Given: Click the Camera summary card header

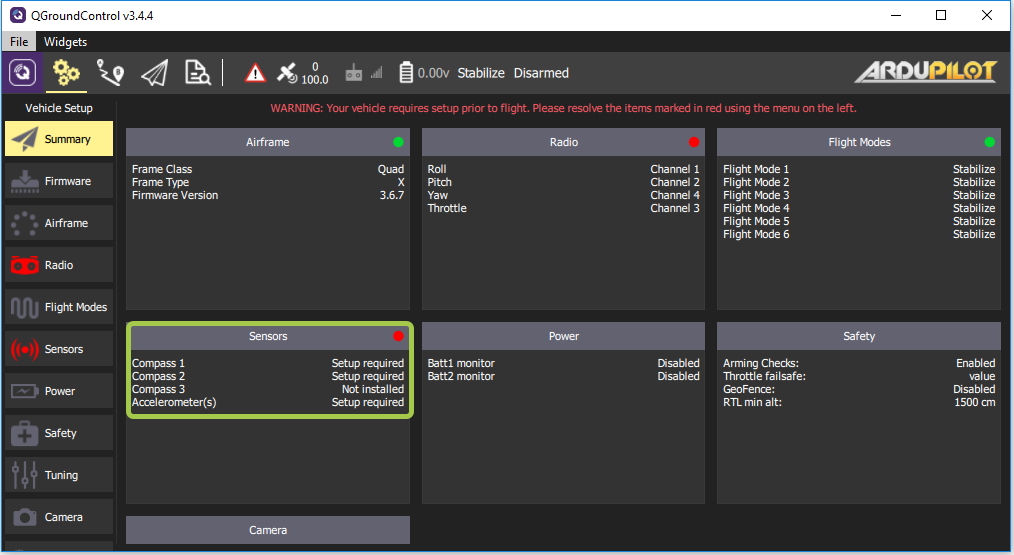Looking at the screenshot, I should click(268, 530).
